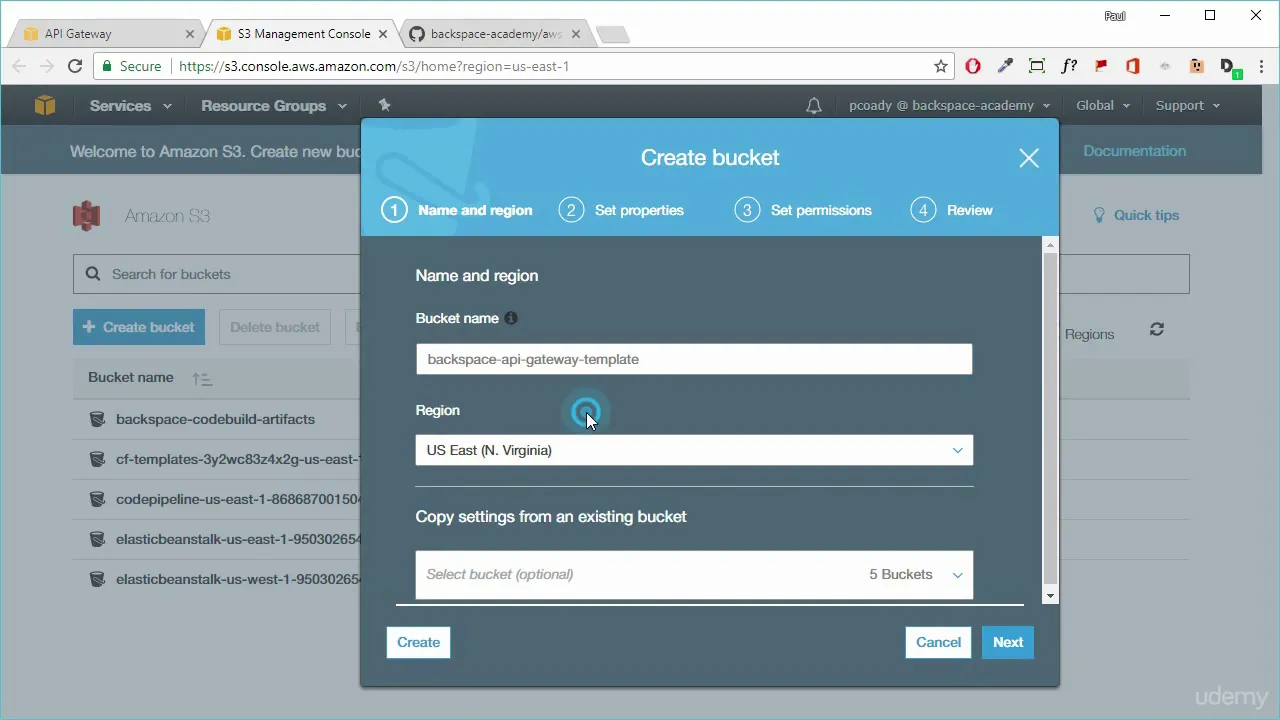Click the browser address bar URL
This screenshot has width=1280, height=720.
[374, 66]
